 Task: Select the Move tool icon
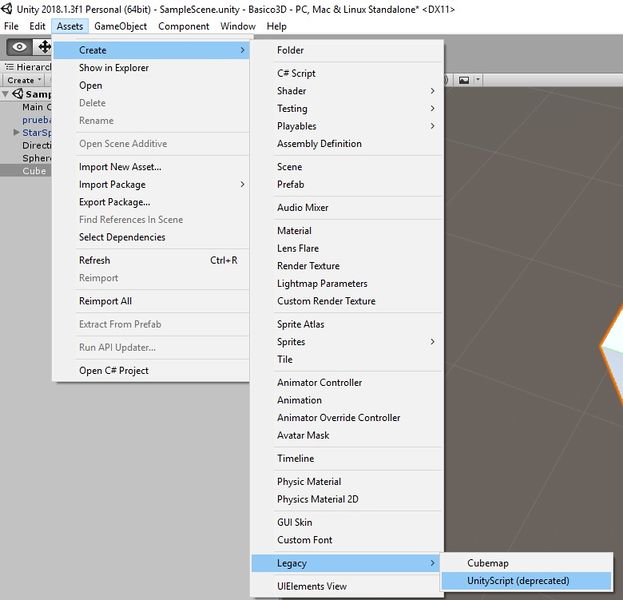coord(43,47)
